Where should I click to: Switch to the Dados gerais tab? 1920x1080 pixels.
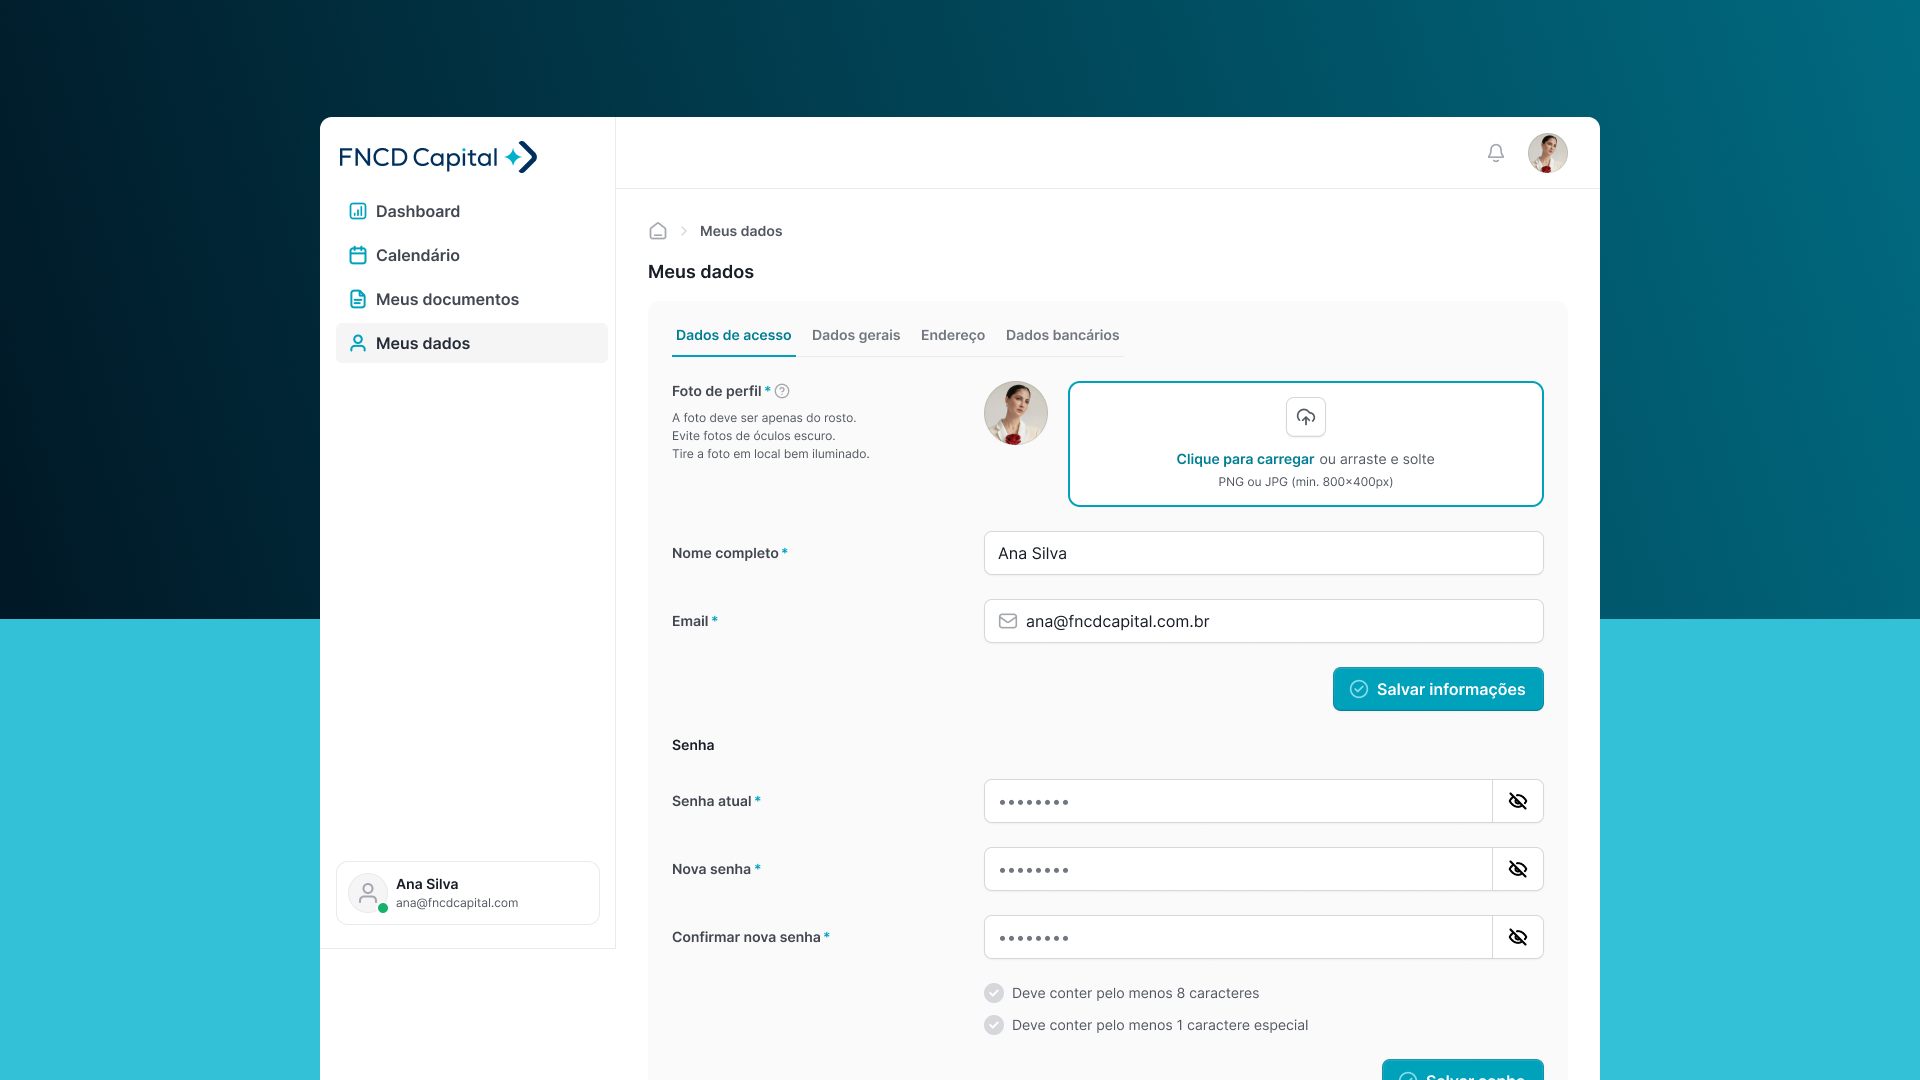(x=855, y=335)
